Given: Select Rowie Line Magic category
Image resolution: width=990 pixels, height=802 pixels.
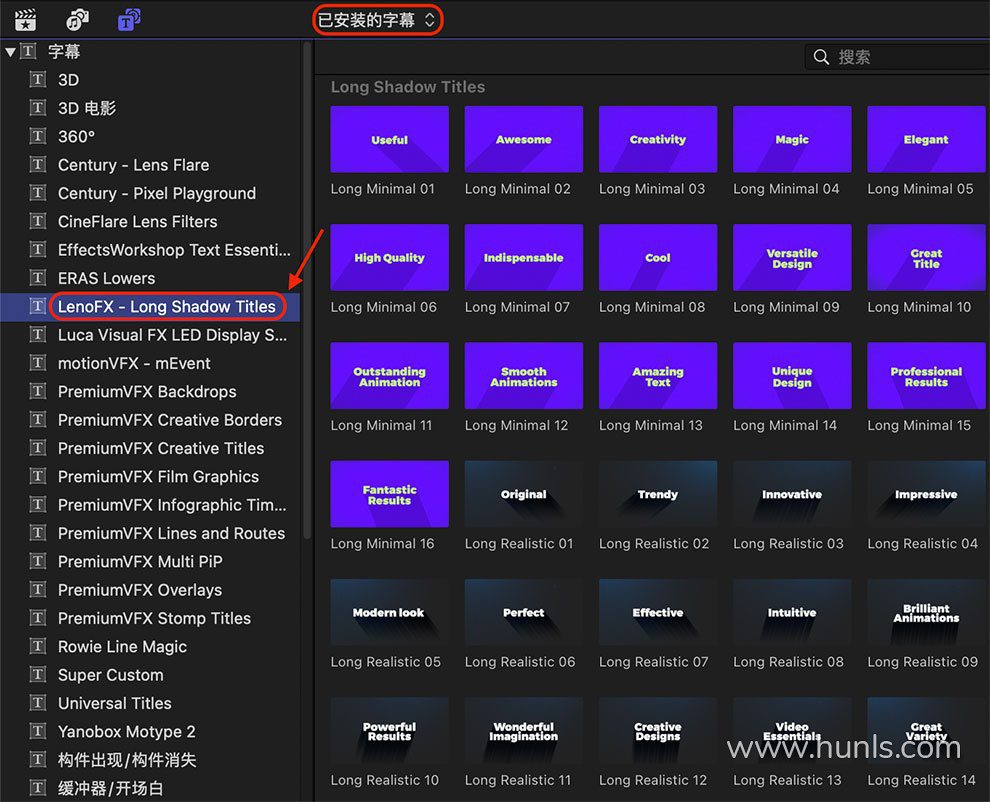Looking at the screenshot, I should (150, 647).
